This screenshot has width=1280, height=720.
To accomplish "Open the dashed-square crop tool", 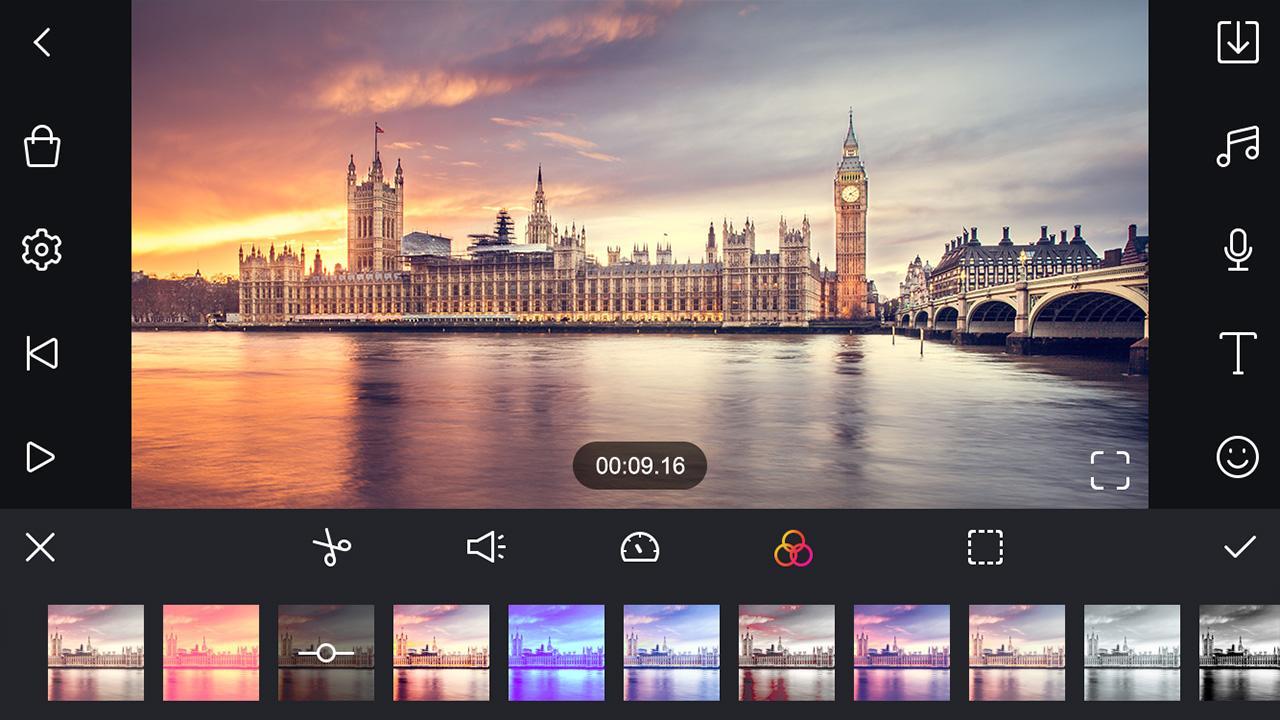I will pos(985,547).
